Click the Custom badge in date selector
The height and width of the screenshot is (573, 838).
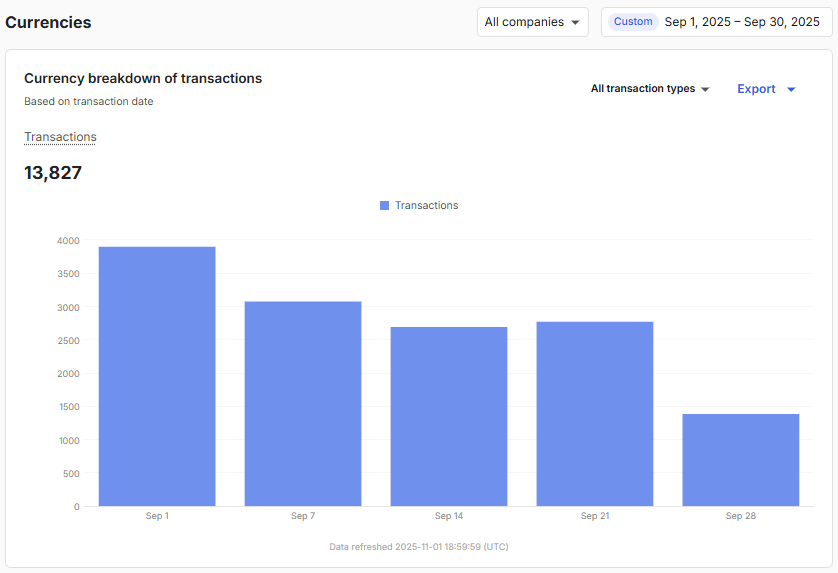633,22
